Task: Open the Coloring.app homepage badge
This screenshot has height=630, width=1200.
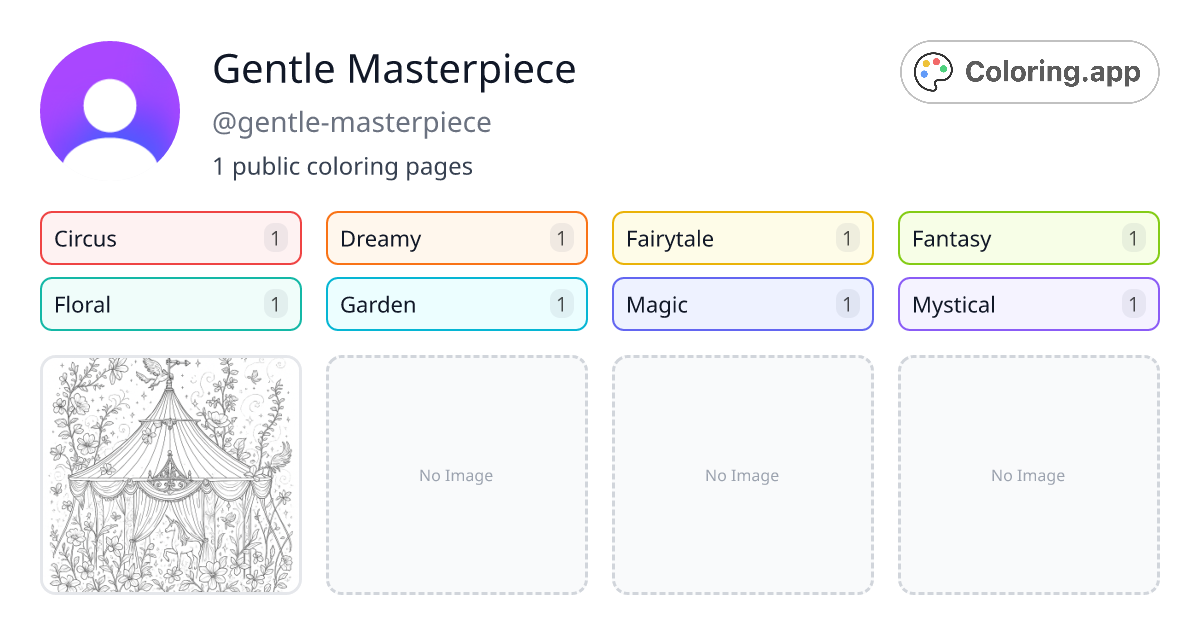Action: point(1029,71)
